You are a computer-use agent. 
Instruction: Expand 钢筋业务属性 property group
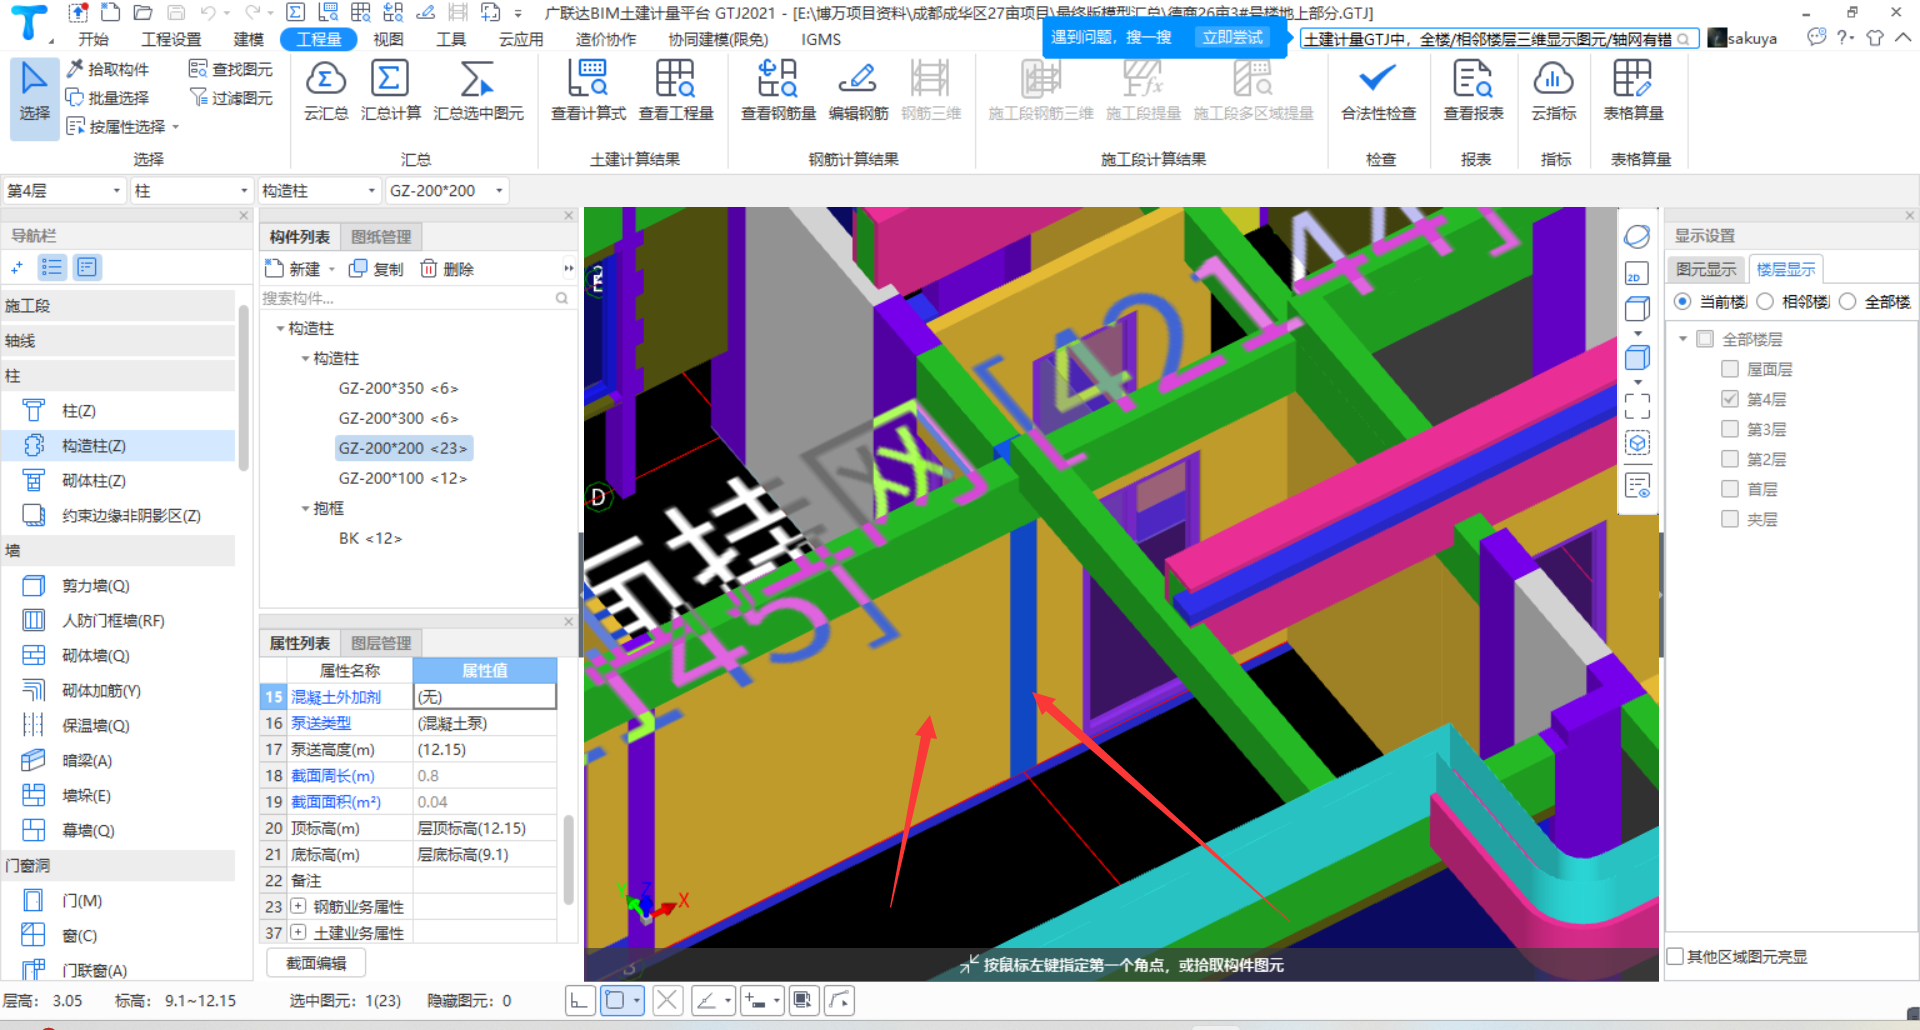point(298,906)
